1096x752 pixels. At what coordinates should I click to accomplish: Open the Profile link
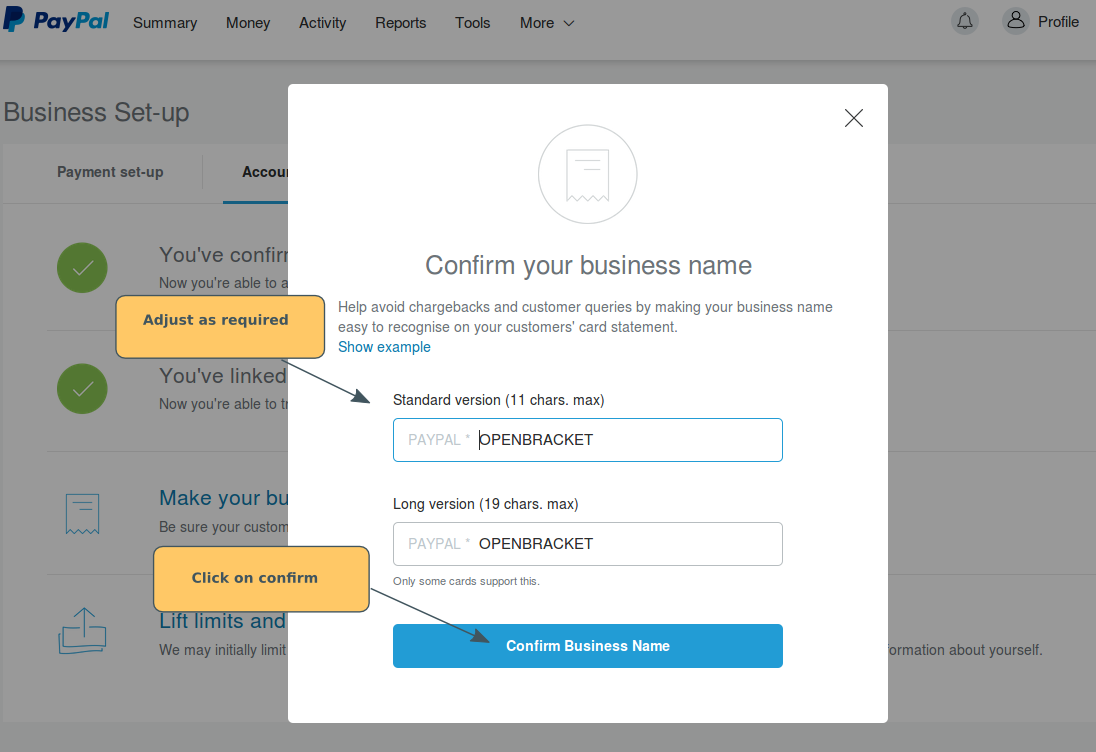coord(1058,22)
